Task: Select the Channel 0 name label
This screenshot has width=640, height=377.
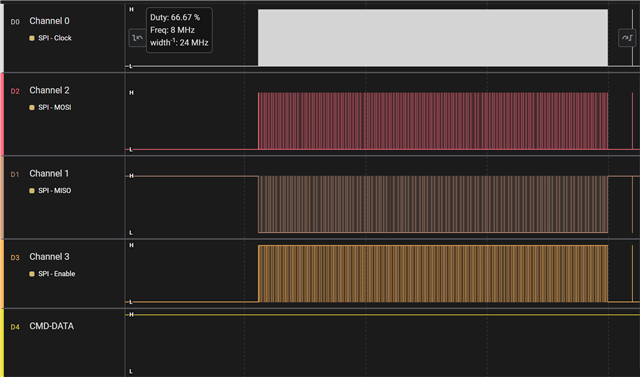Action: point(49,21)
